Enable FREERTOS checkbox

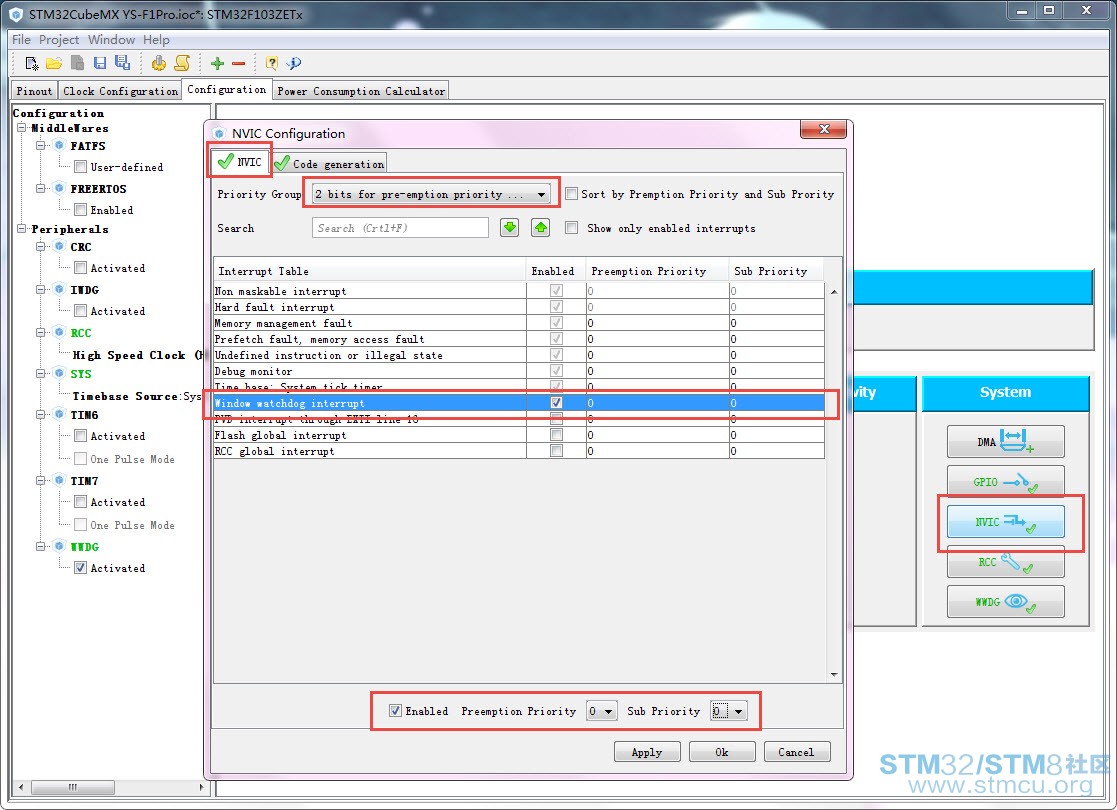(80, 210)
